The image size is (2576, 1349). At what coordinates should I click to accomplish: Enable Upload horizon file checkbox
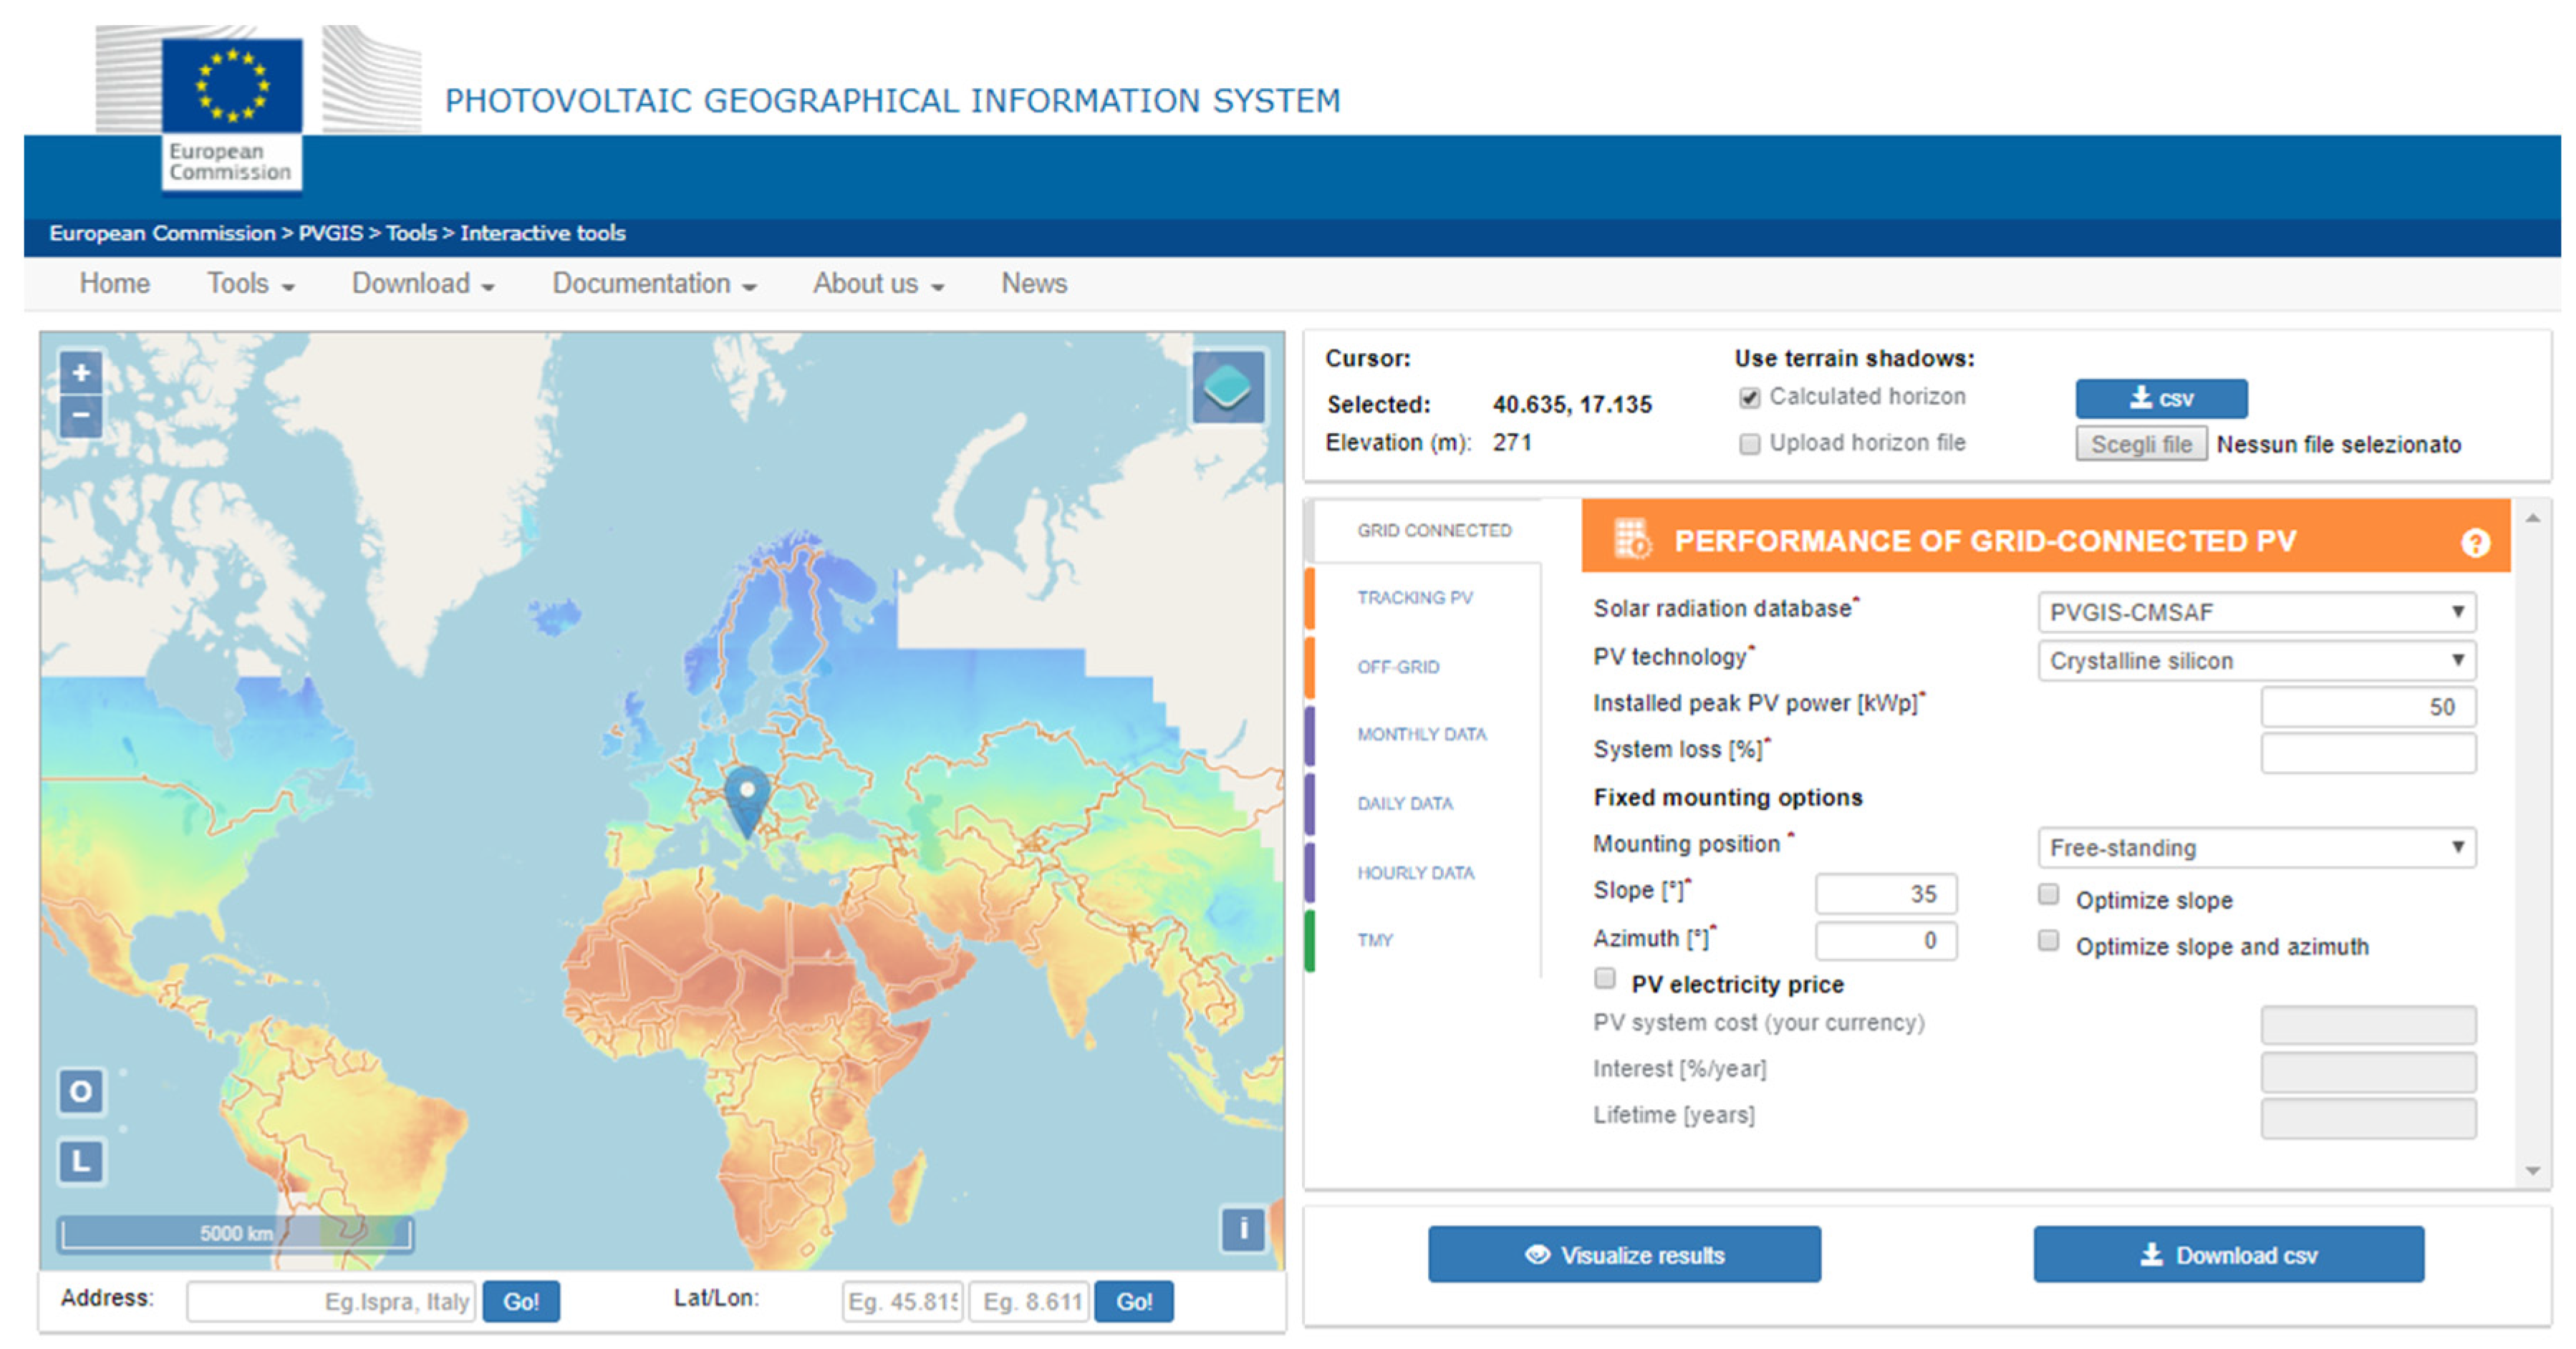click(x=1749, y=444)
